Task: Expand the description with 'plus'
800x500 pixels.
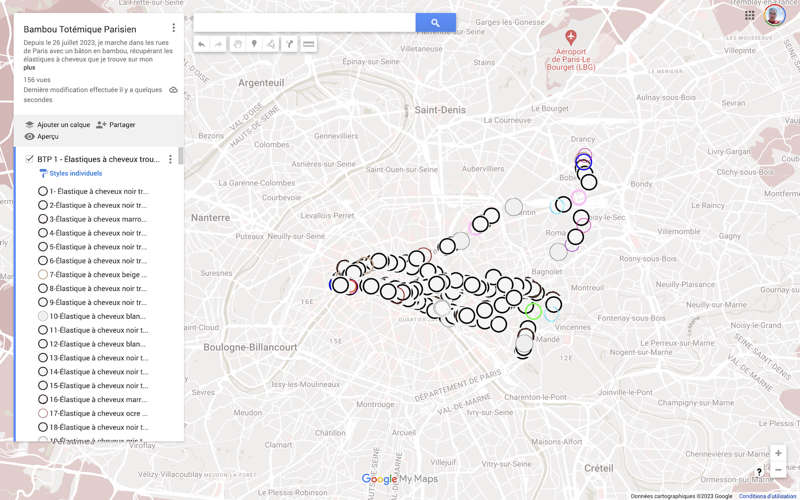Action: point(29,68)
